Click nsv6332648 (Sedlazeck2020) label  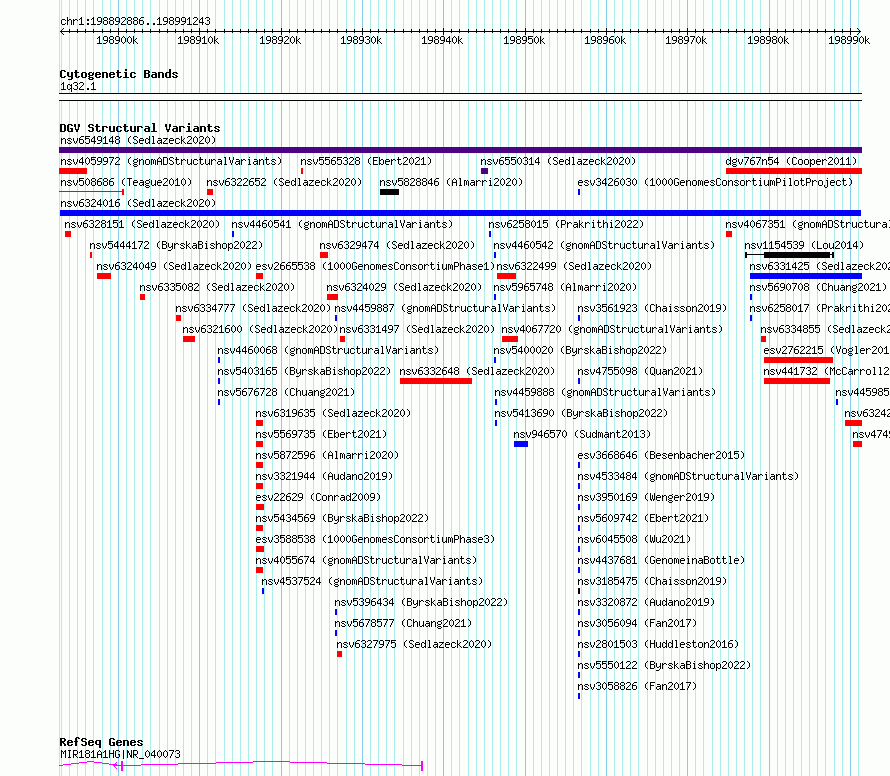point(477,371)
